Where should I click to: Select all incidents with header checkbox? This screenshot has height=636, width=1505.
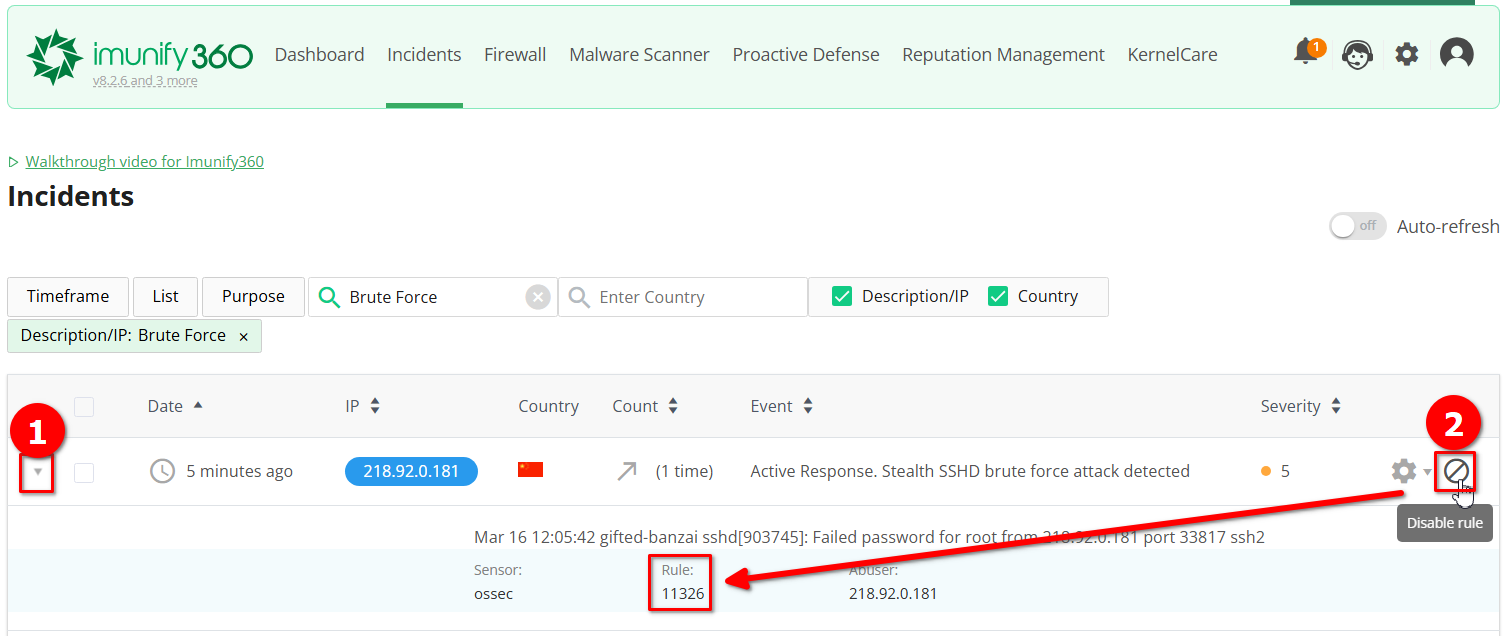pos(84,407)
